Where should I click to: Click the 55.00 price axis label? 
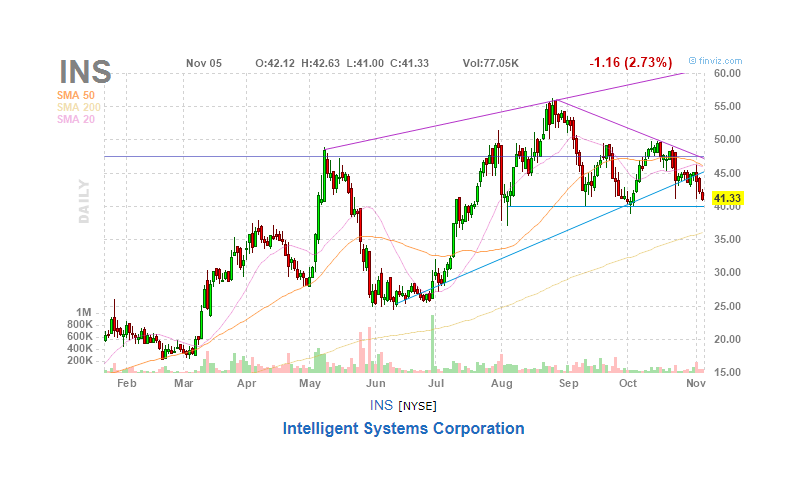727,106
